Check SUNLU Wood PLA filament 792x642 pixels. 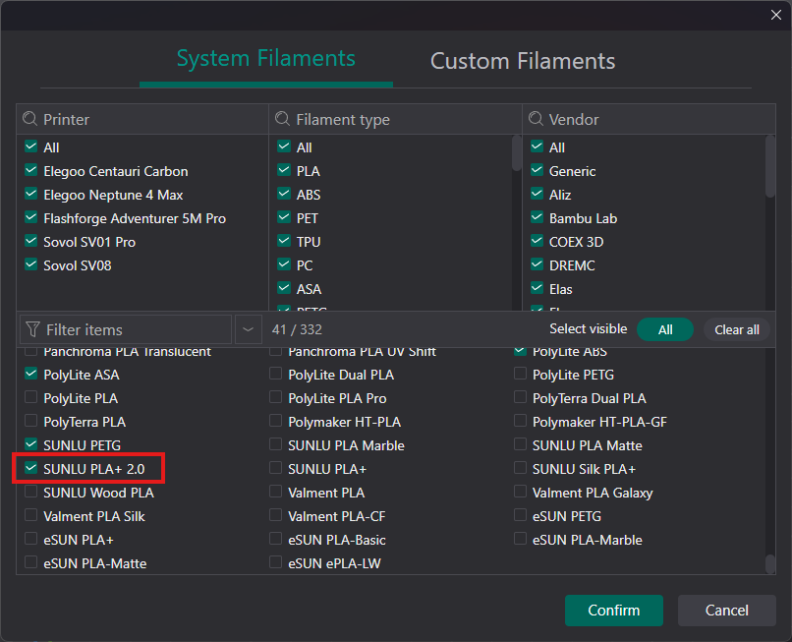tap(31, 492)
